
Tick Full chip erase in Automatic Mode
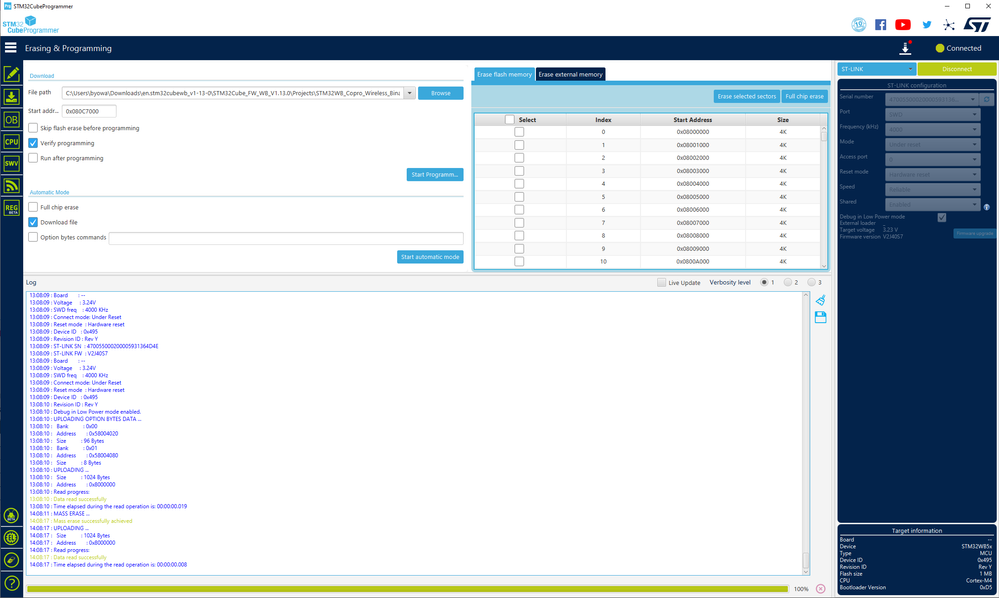coord(33,207)
